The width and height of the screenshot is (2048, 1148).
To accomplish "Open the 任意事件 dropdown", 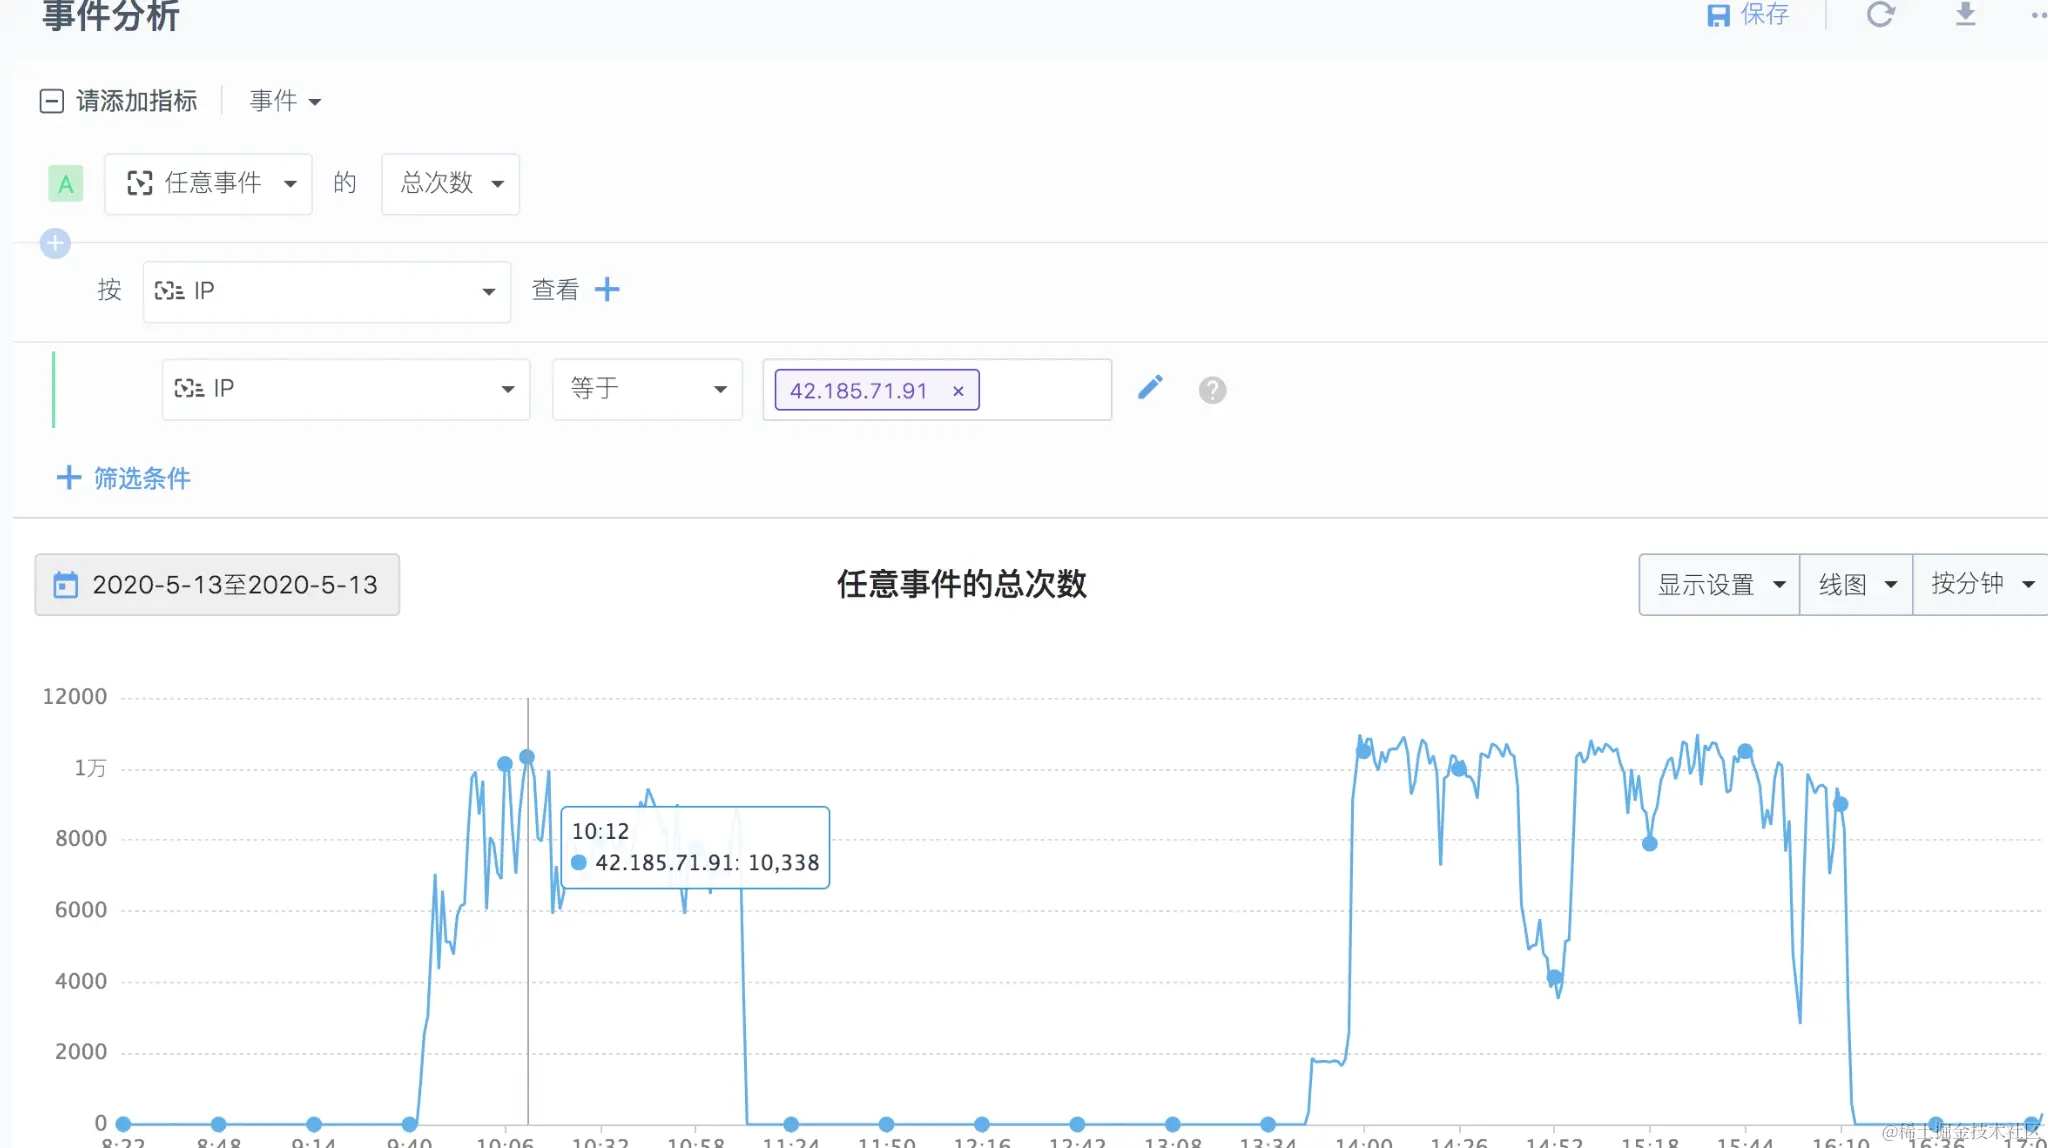I will tap(209, 184).
